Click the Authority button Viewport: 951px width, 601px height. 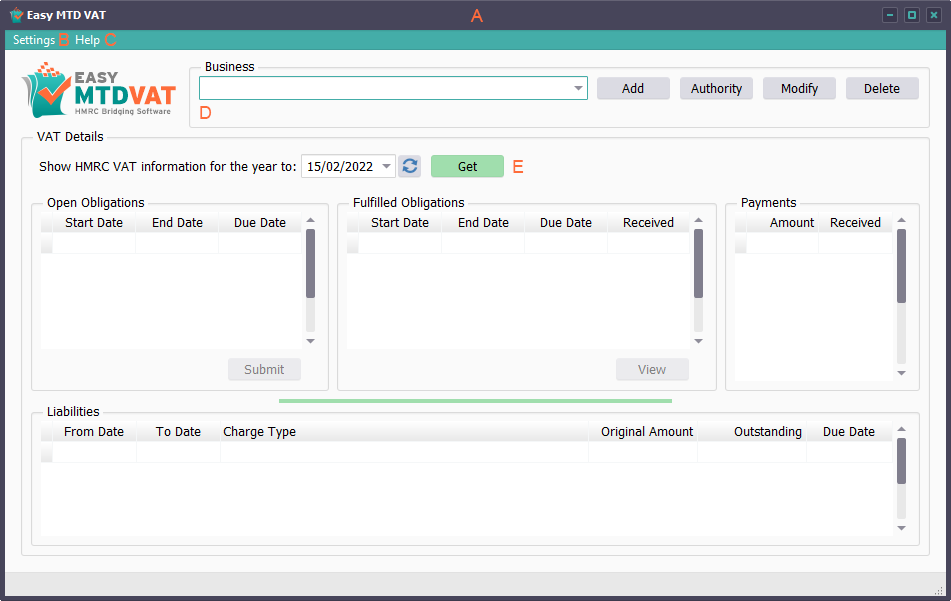click(716, 89)
